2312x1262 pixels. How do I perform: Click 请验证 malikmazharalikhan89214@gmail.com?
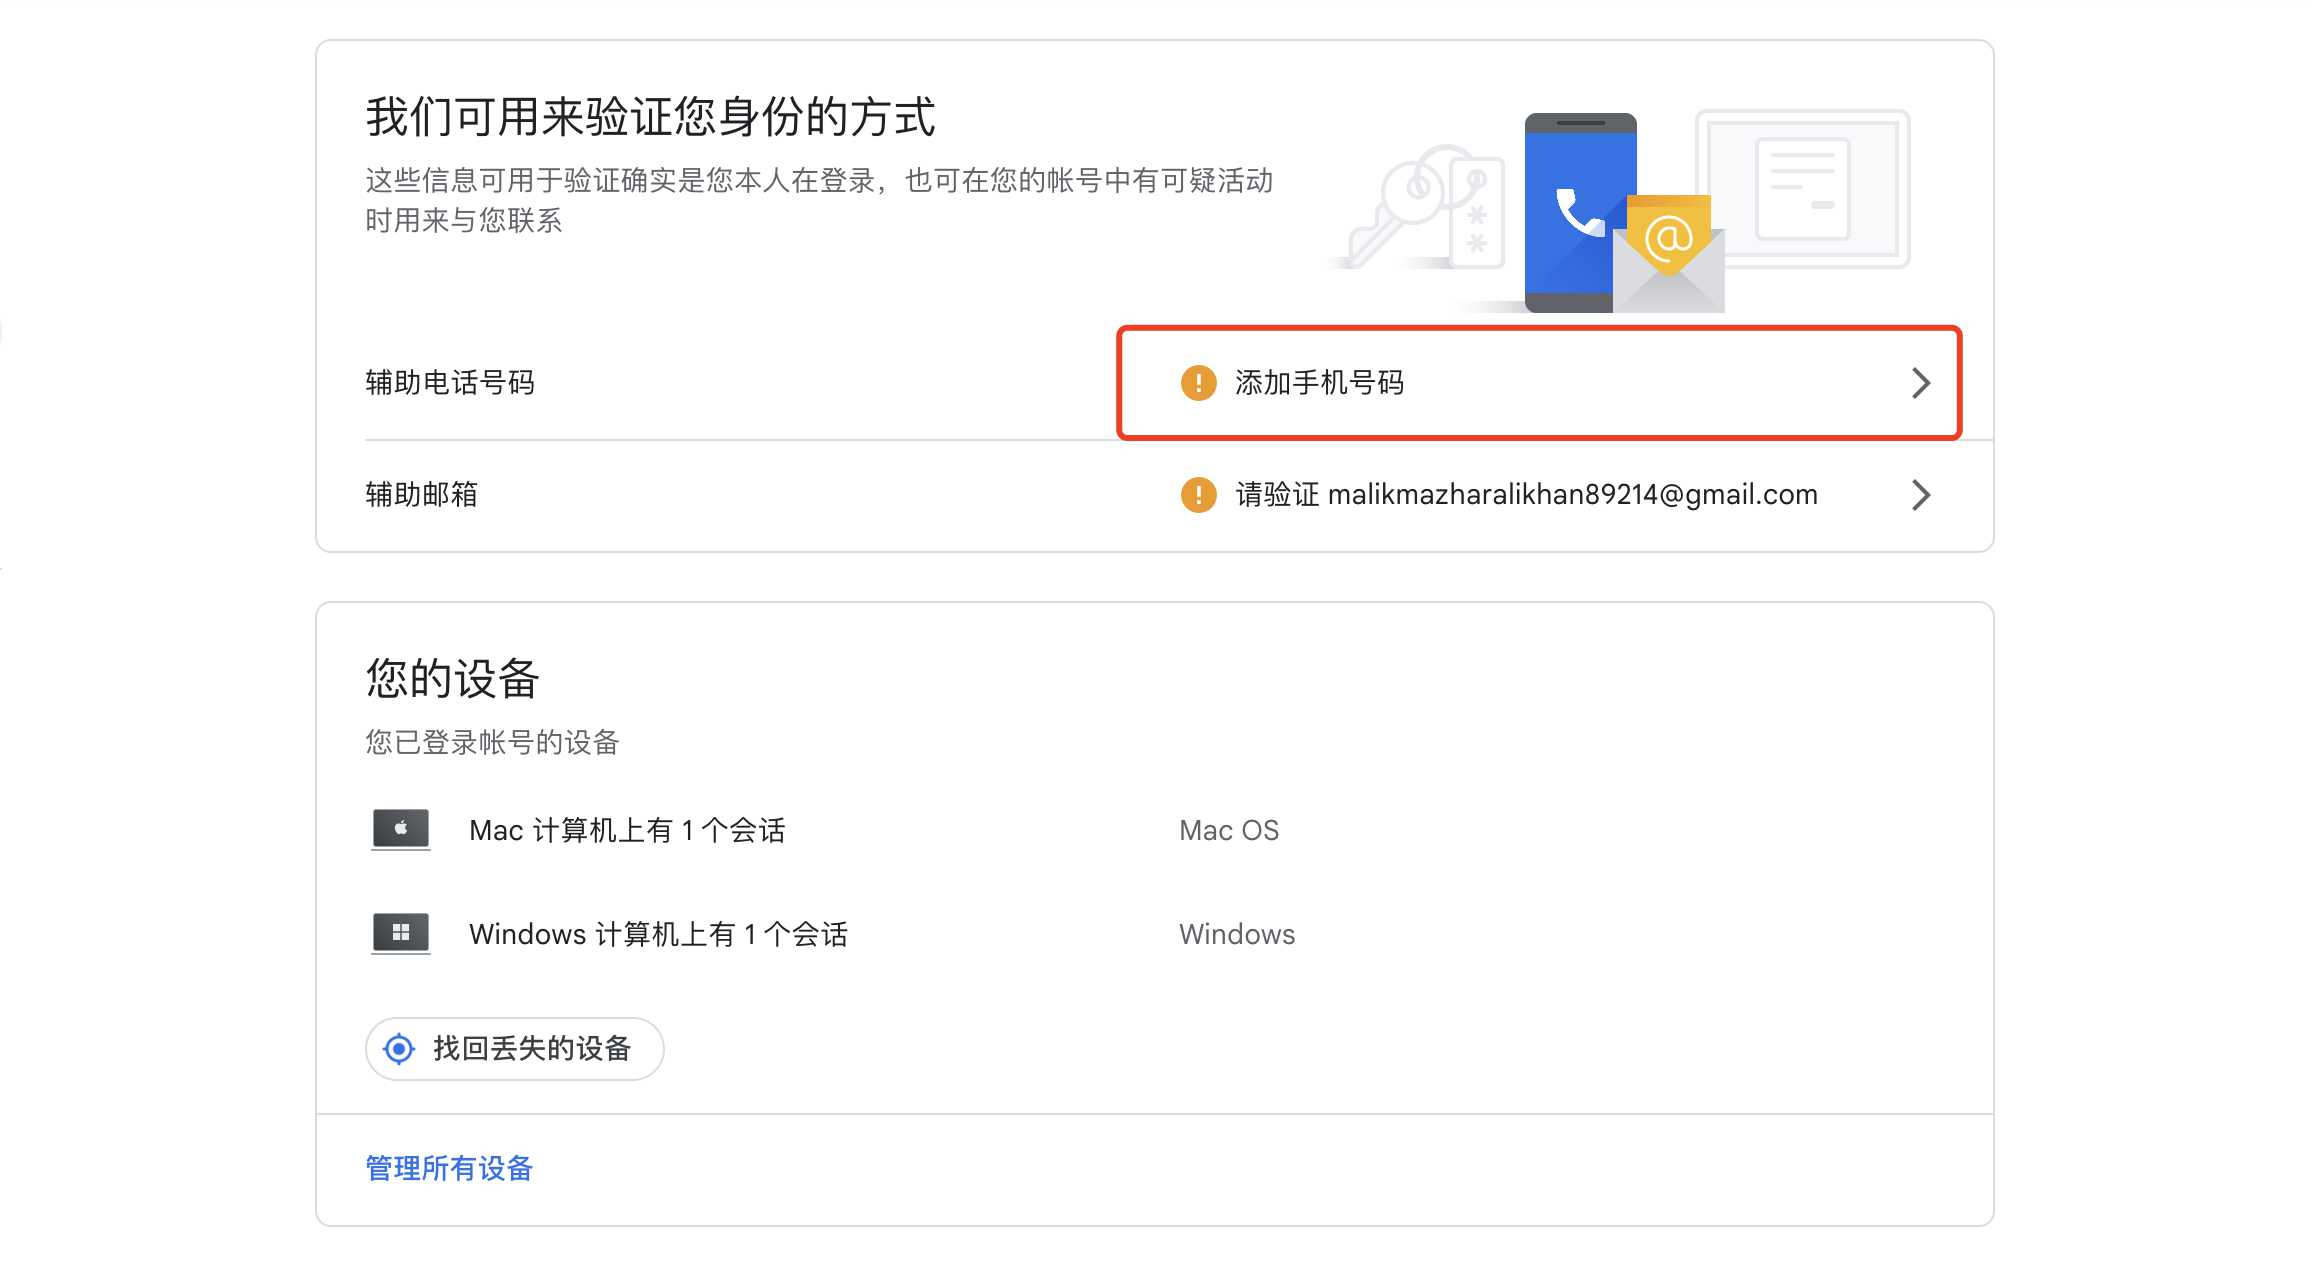[1526, 495]
